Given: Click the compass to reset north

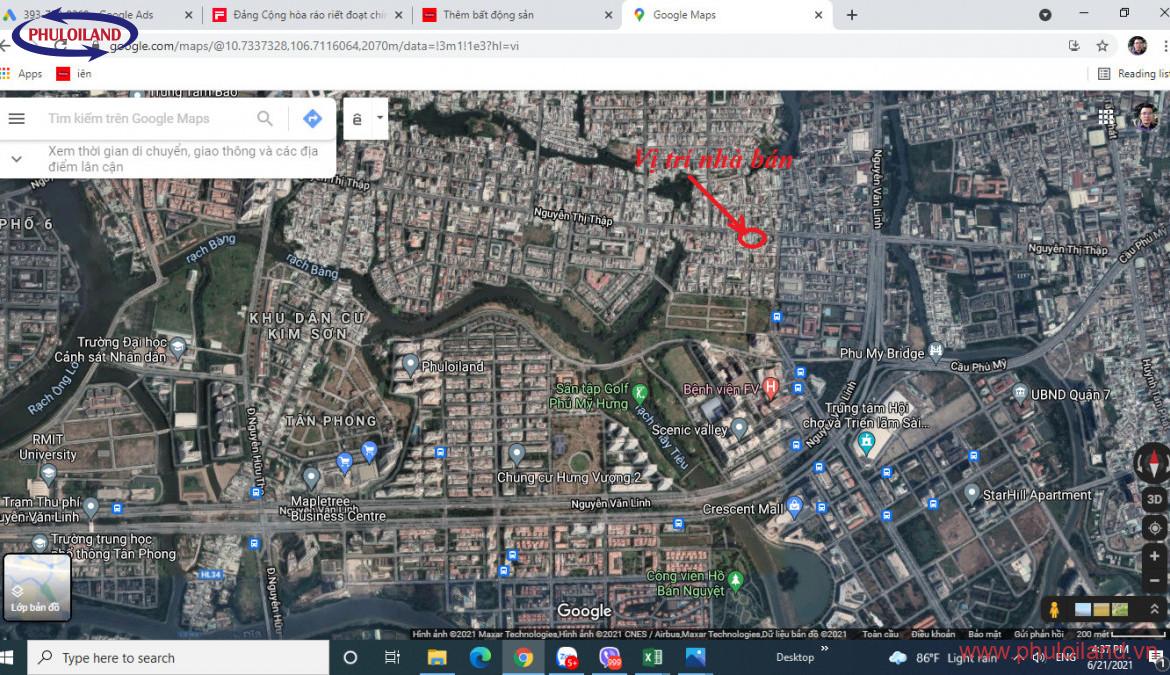Looking at the screenshot, I should 1153,462.
